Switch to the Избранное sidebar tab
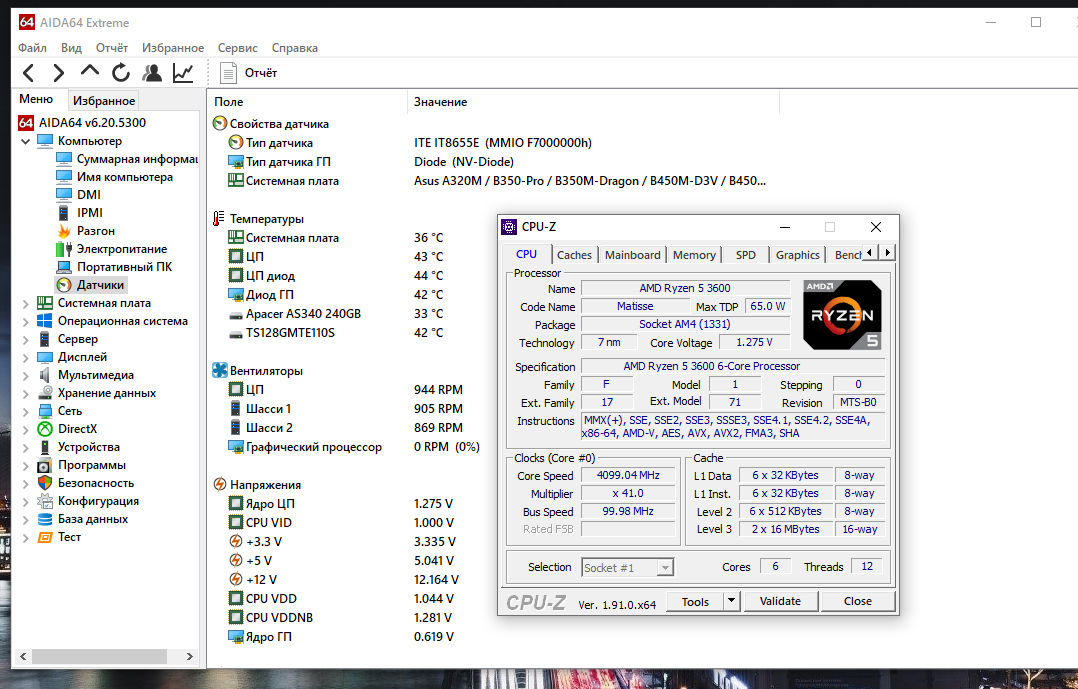1078x689 pixels. tap(104, 100)
